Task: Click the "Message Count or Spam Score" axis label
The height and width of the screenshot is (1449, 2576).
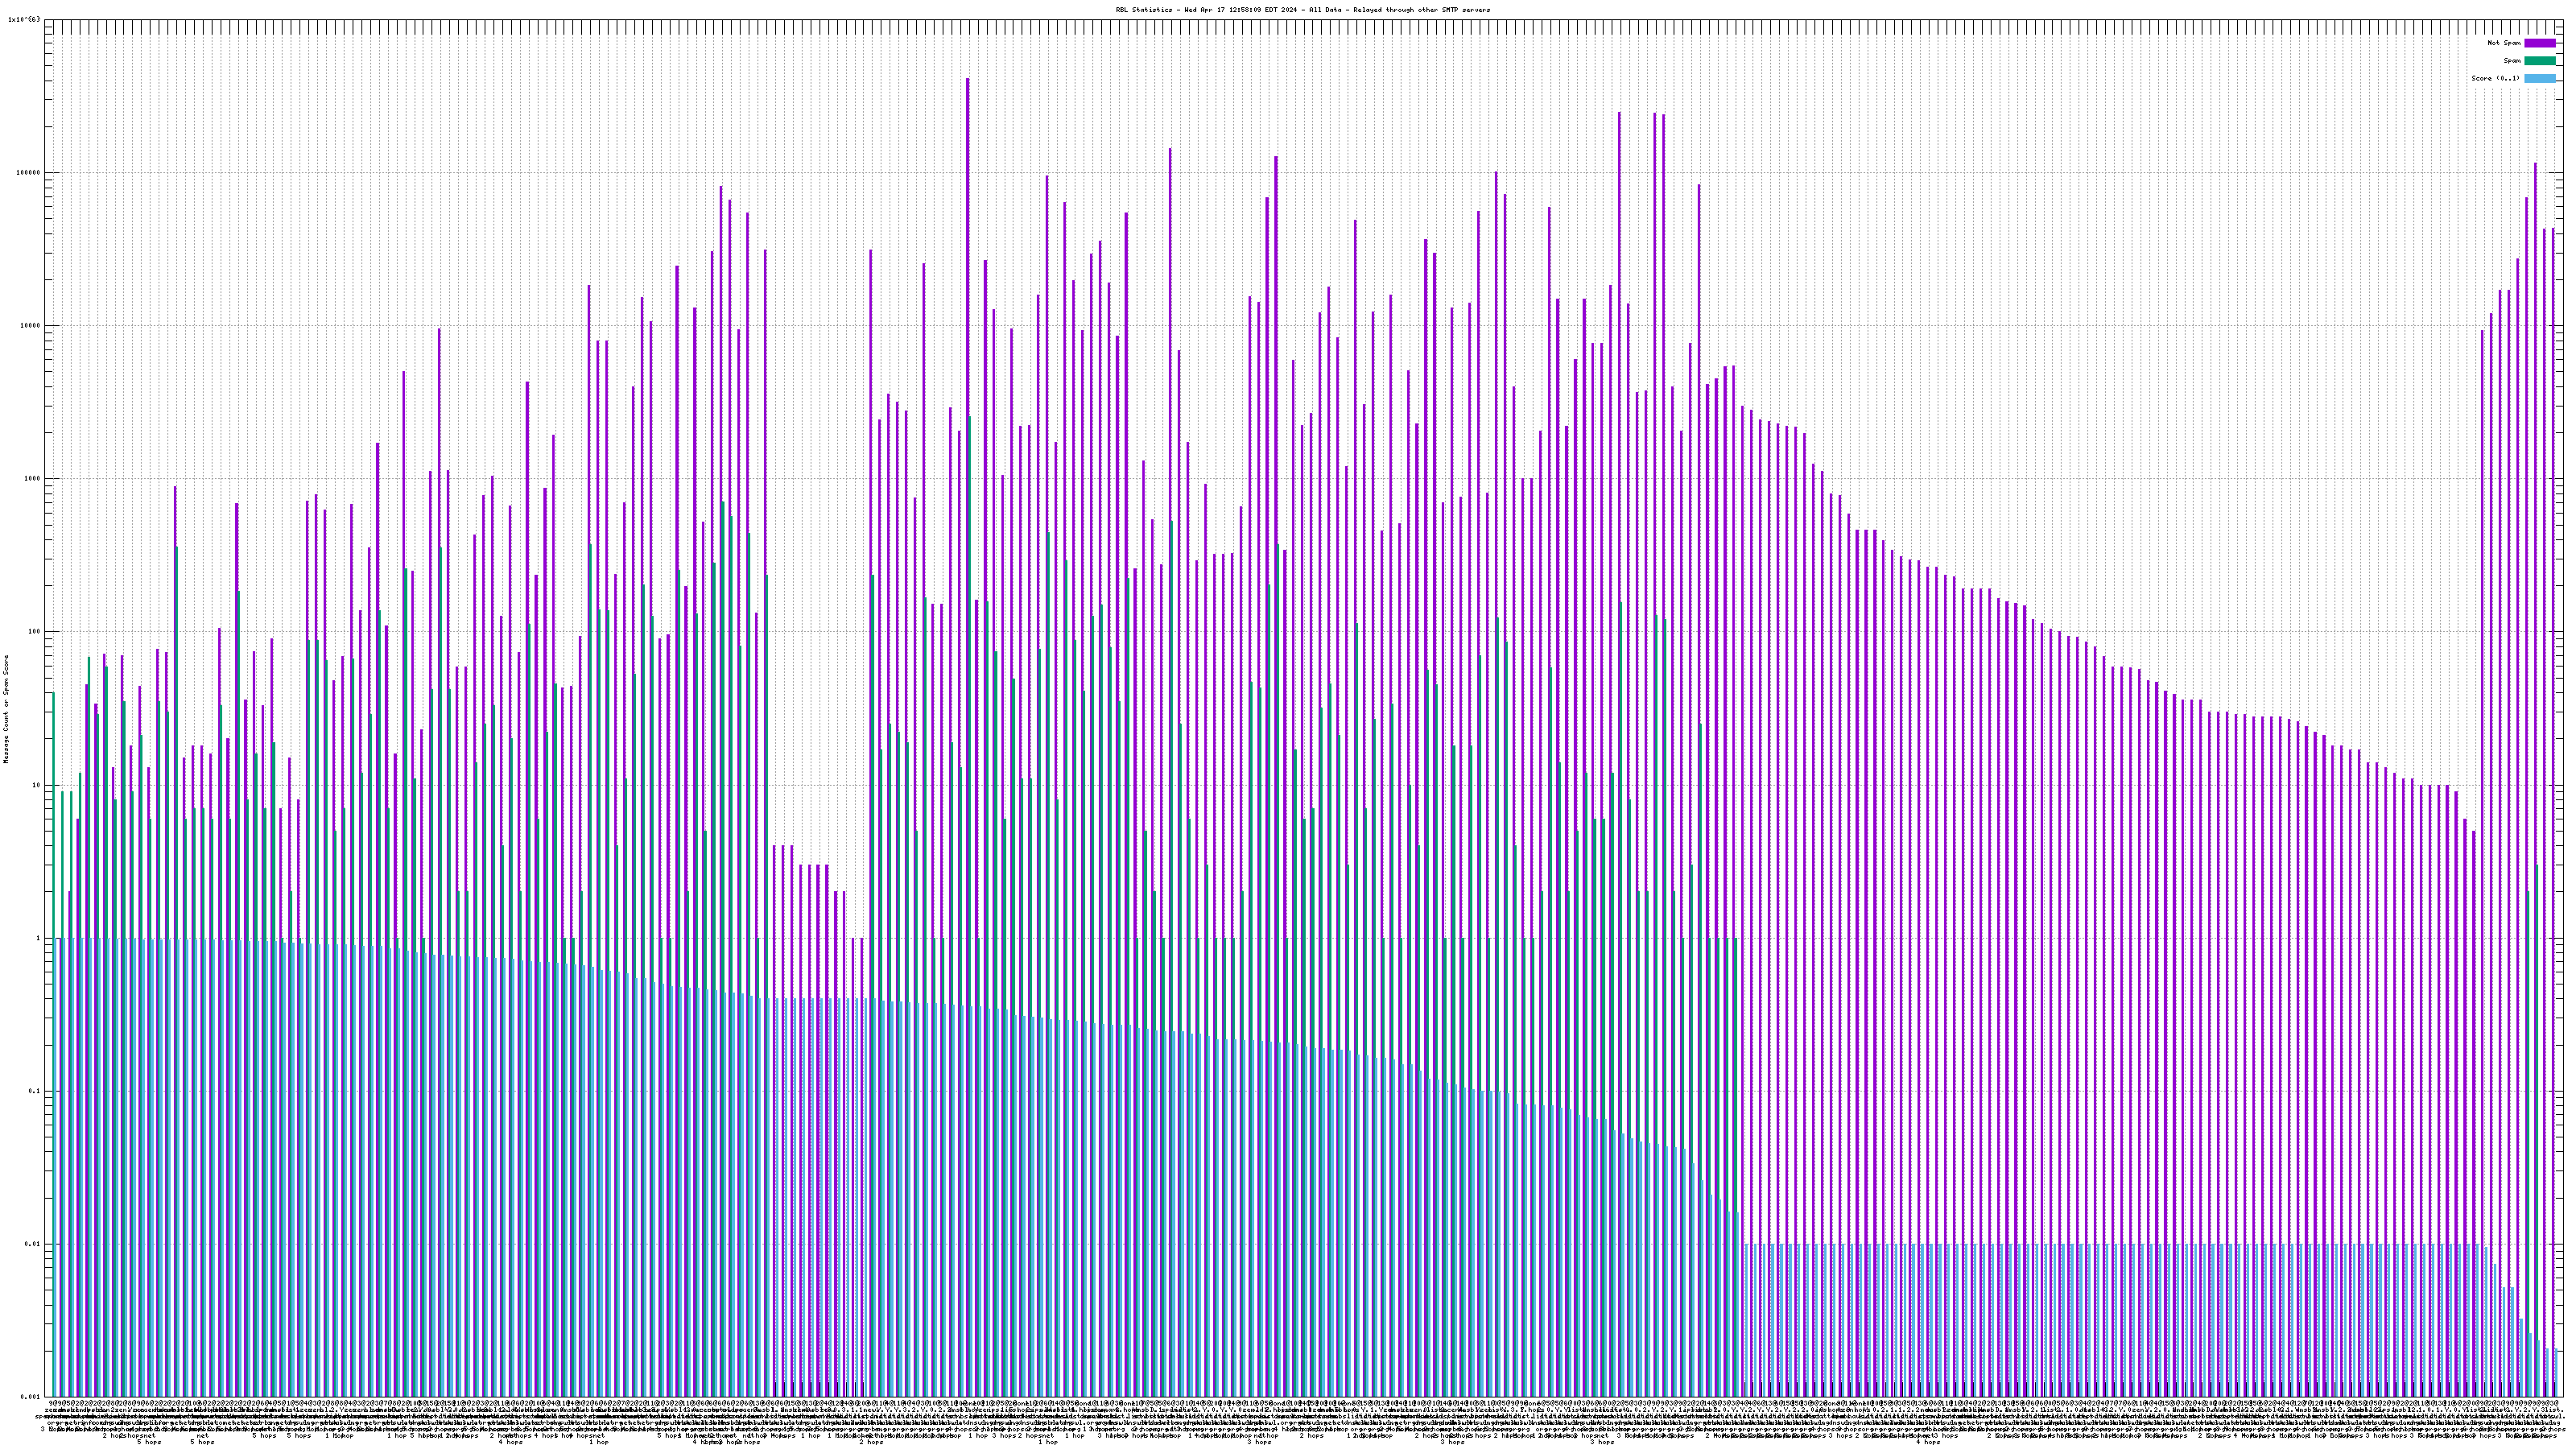Action: coord(6,709)
